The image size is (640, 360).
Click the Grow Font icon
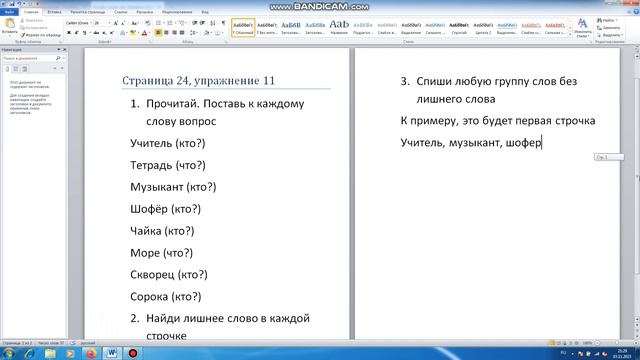[116, 23]
